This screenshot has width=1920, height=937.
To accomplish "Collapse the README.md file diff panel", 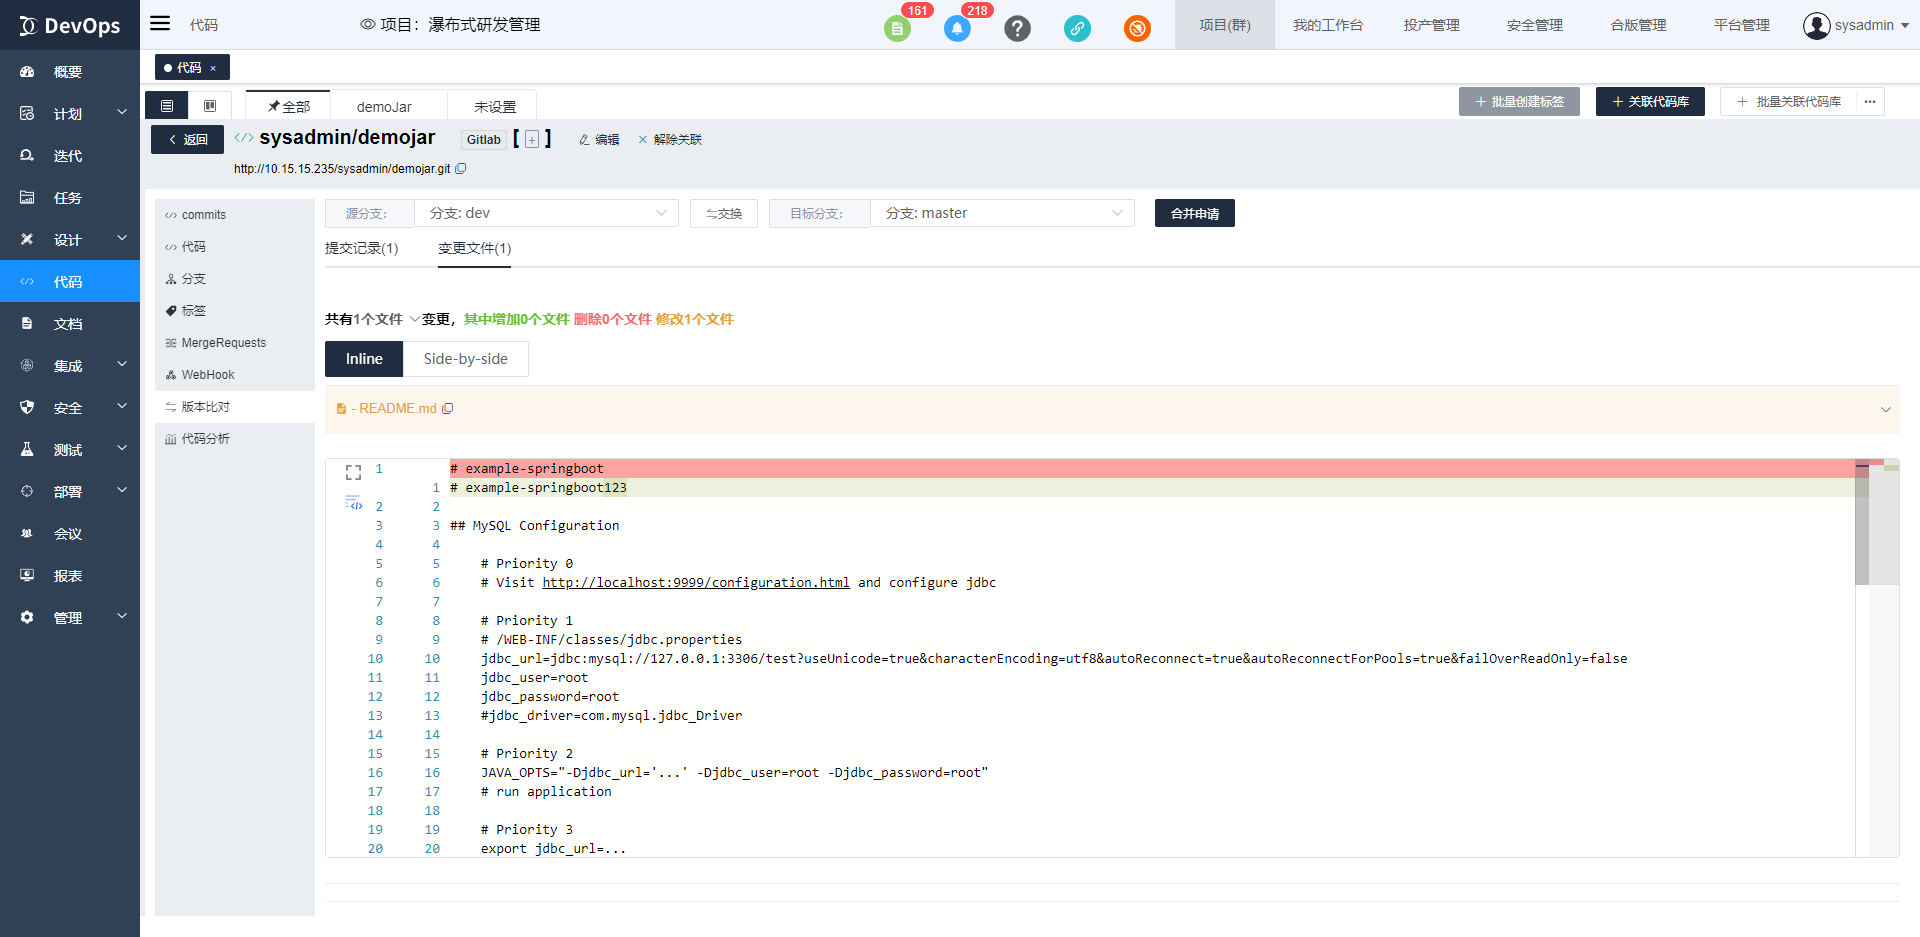I will point(1885,409).
